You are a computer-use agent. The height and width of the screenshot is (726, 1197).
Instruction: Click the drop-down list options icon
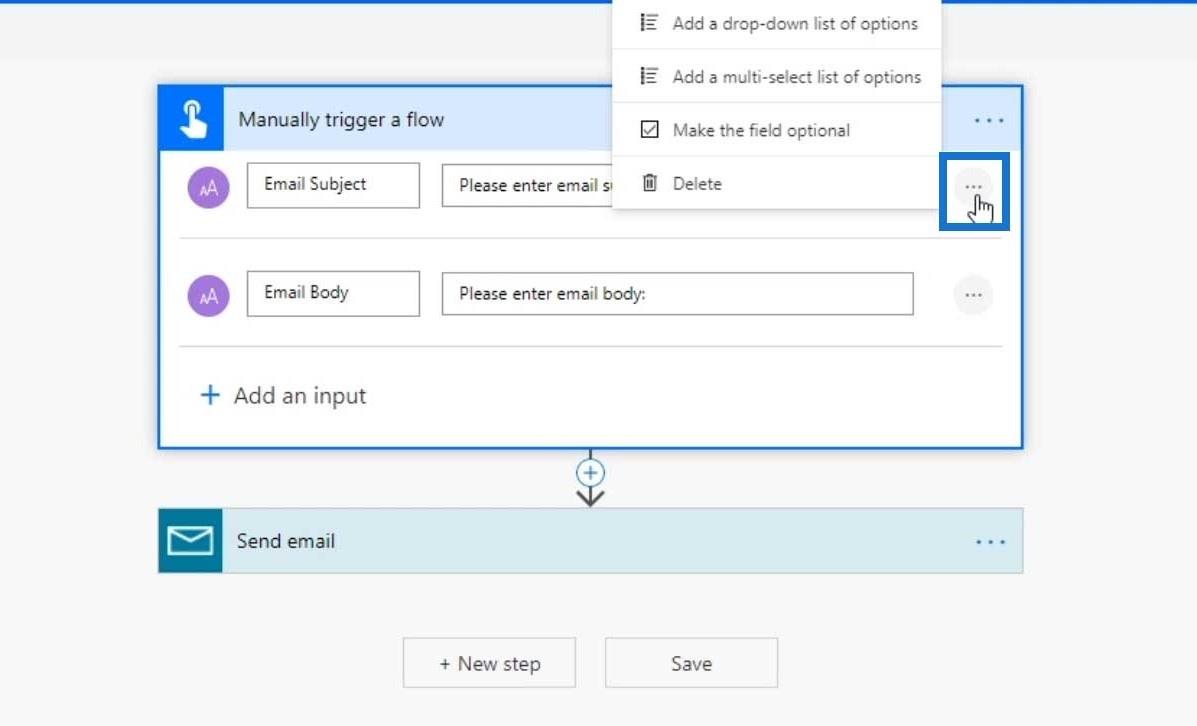click(649, 23)
